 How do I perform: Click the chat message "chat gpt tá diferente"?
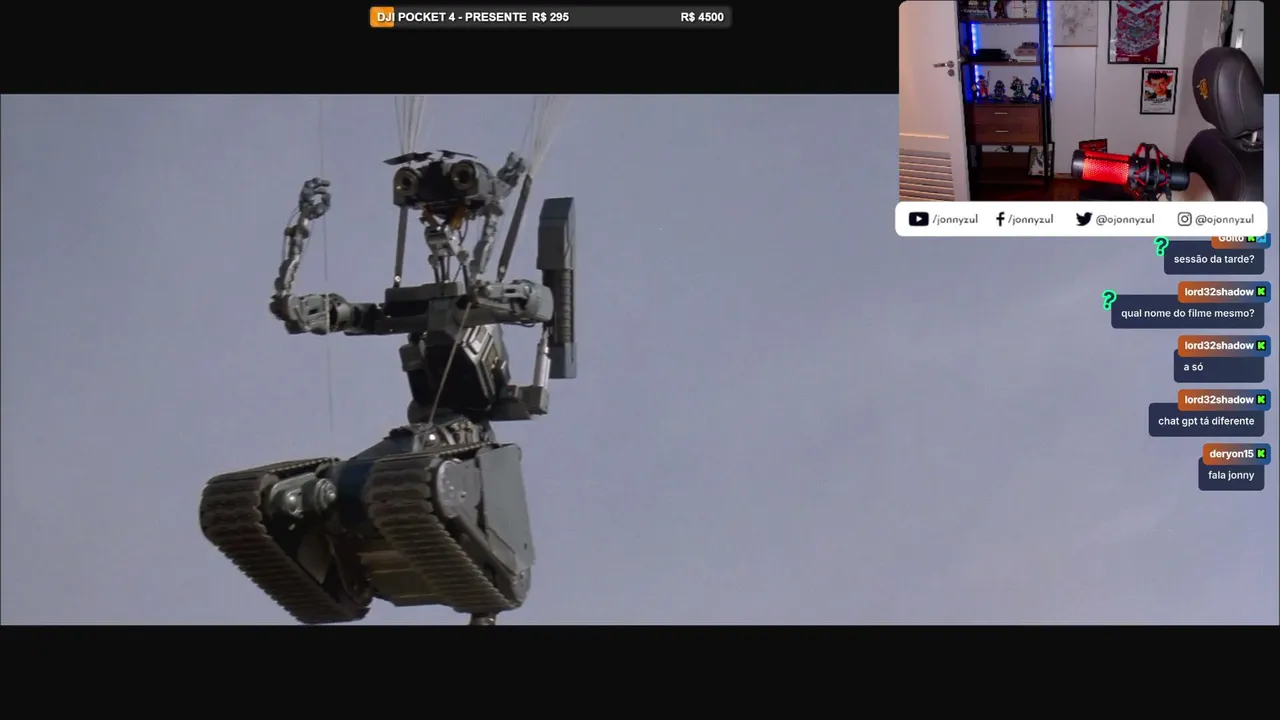point(1206,421)
